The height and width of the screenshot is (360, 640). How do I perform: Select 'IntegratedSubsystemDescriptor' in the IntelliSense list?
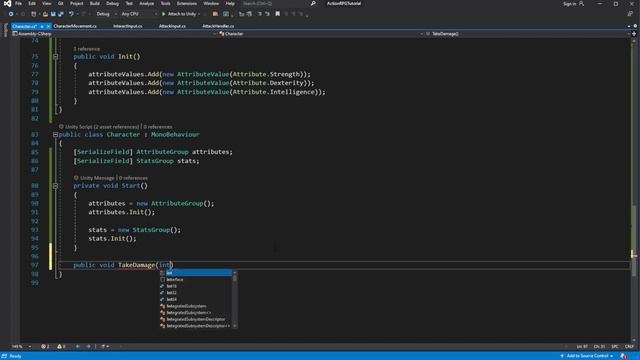(x=196, y=319)
